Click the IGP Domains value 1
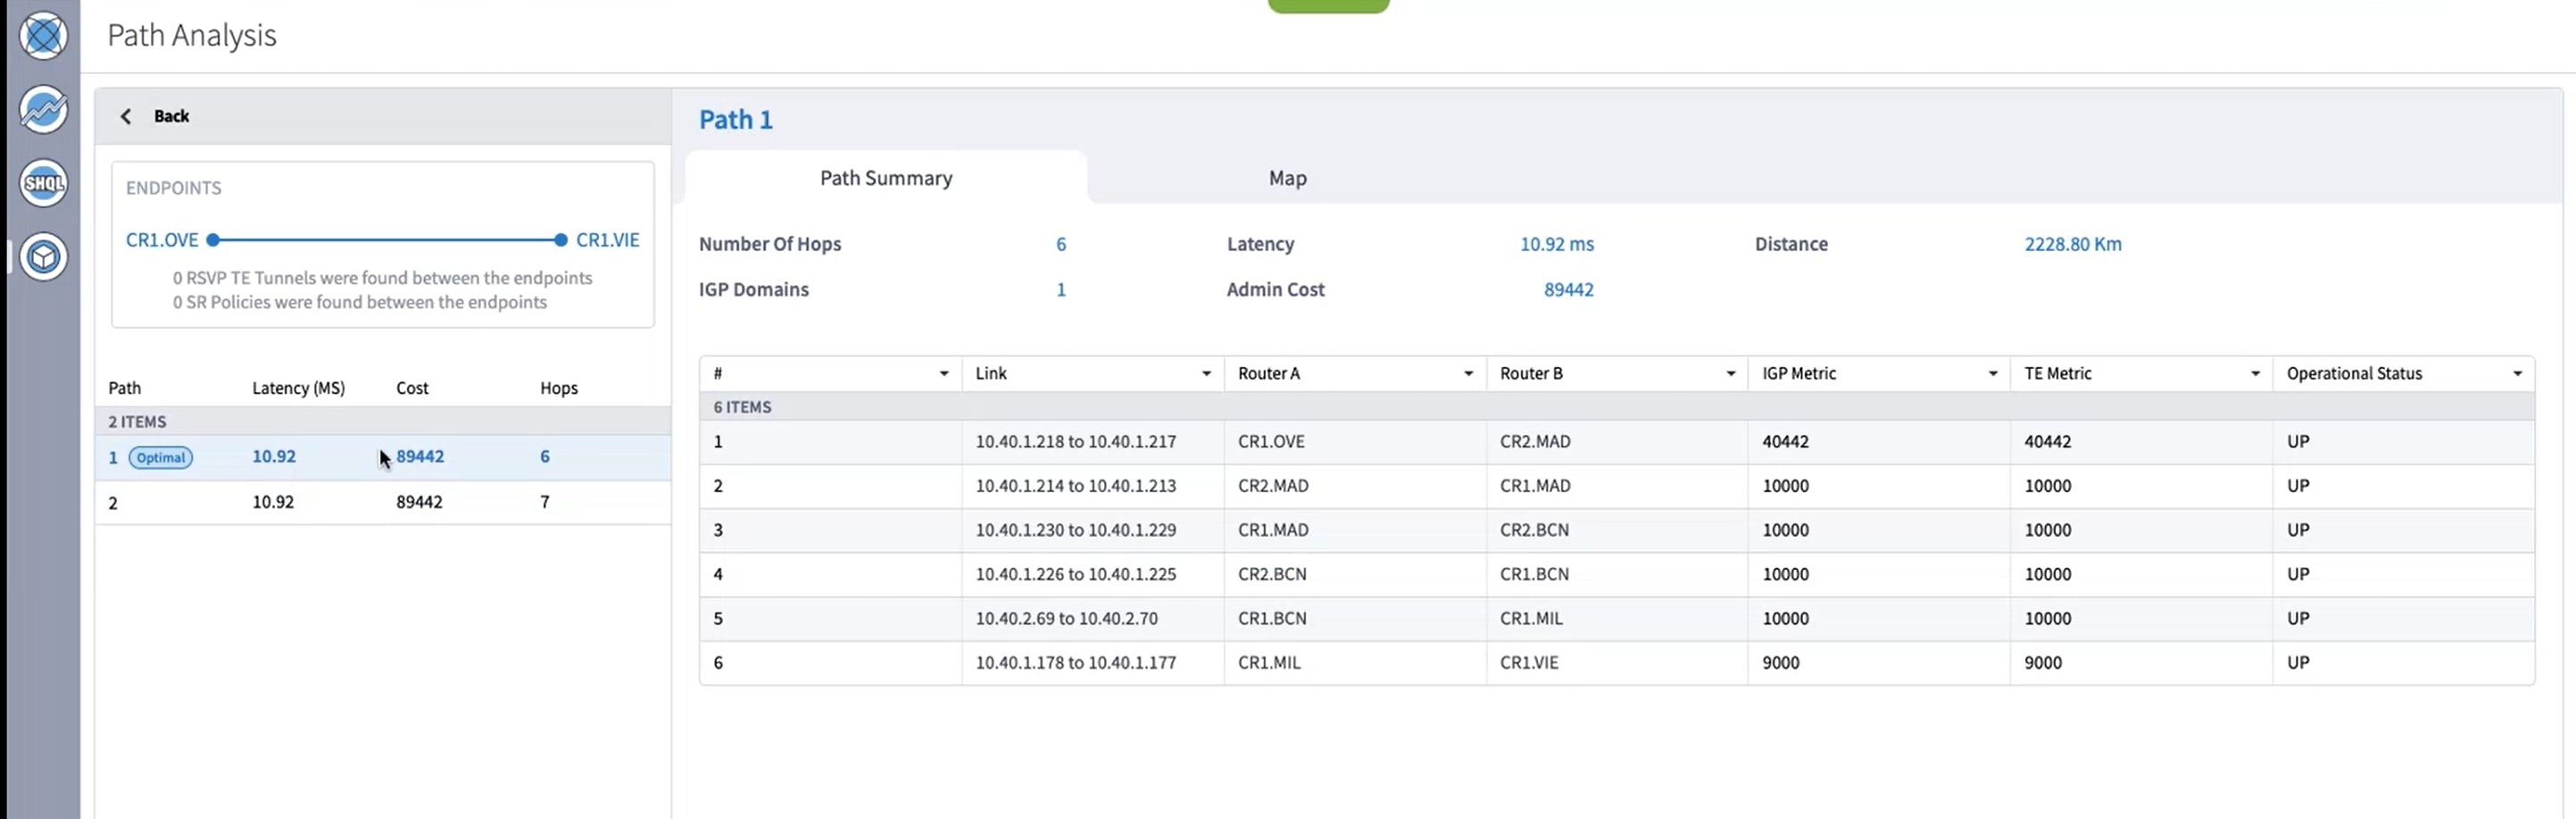Screen dimensions: 2576x819 pyautogui.click(x=1061, y=290)
